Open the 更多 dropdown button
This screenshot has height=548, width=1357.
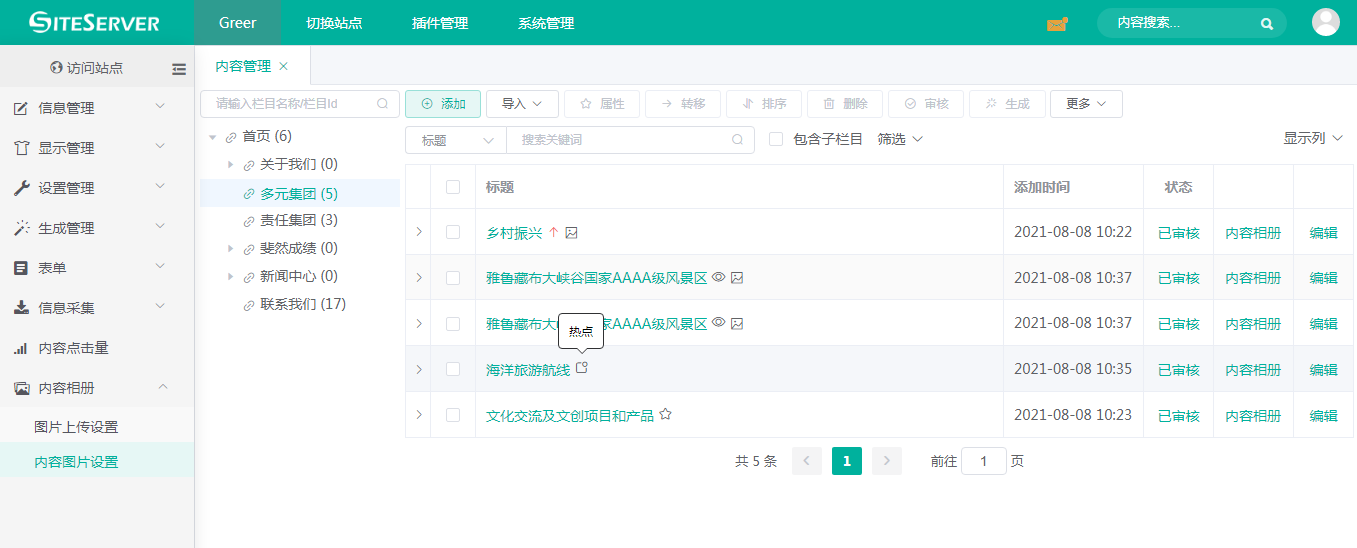[x=1086, y=104]
